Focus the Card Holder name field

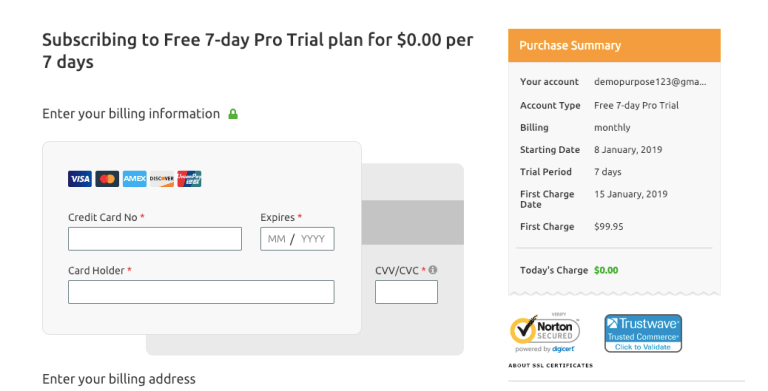tap(201, 292)
